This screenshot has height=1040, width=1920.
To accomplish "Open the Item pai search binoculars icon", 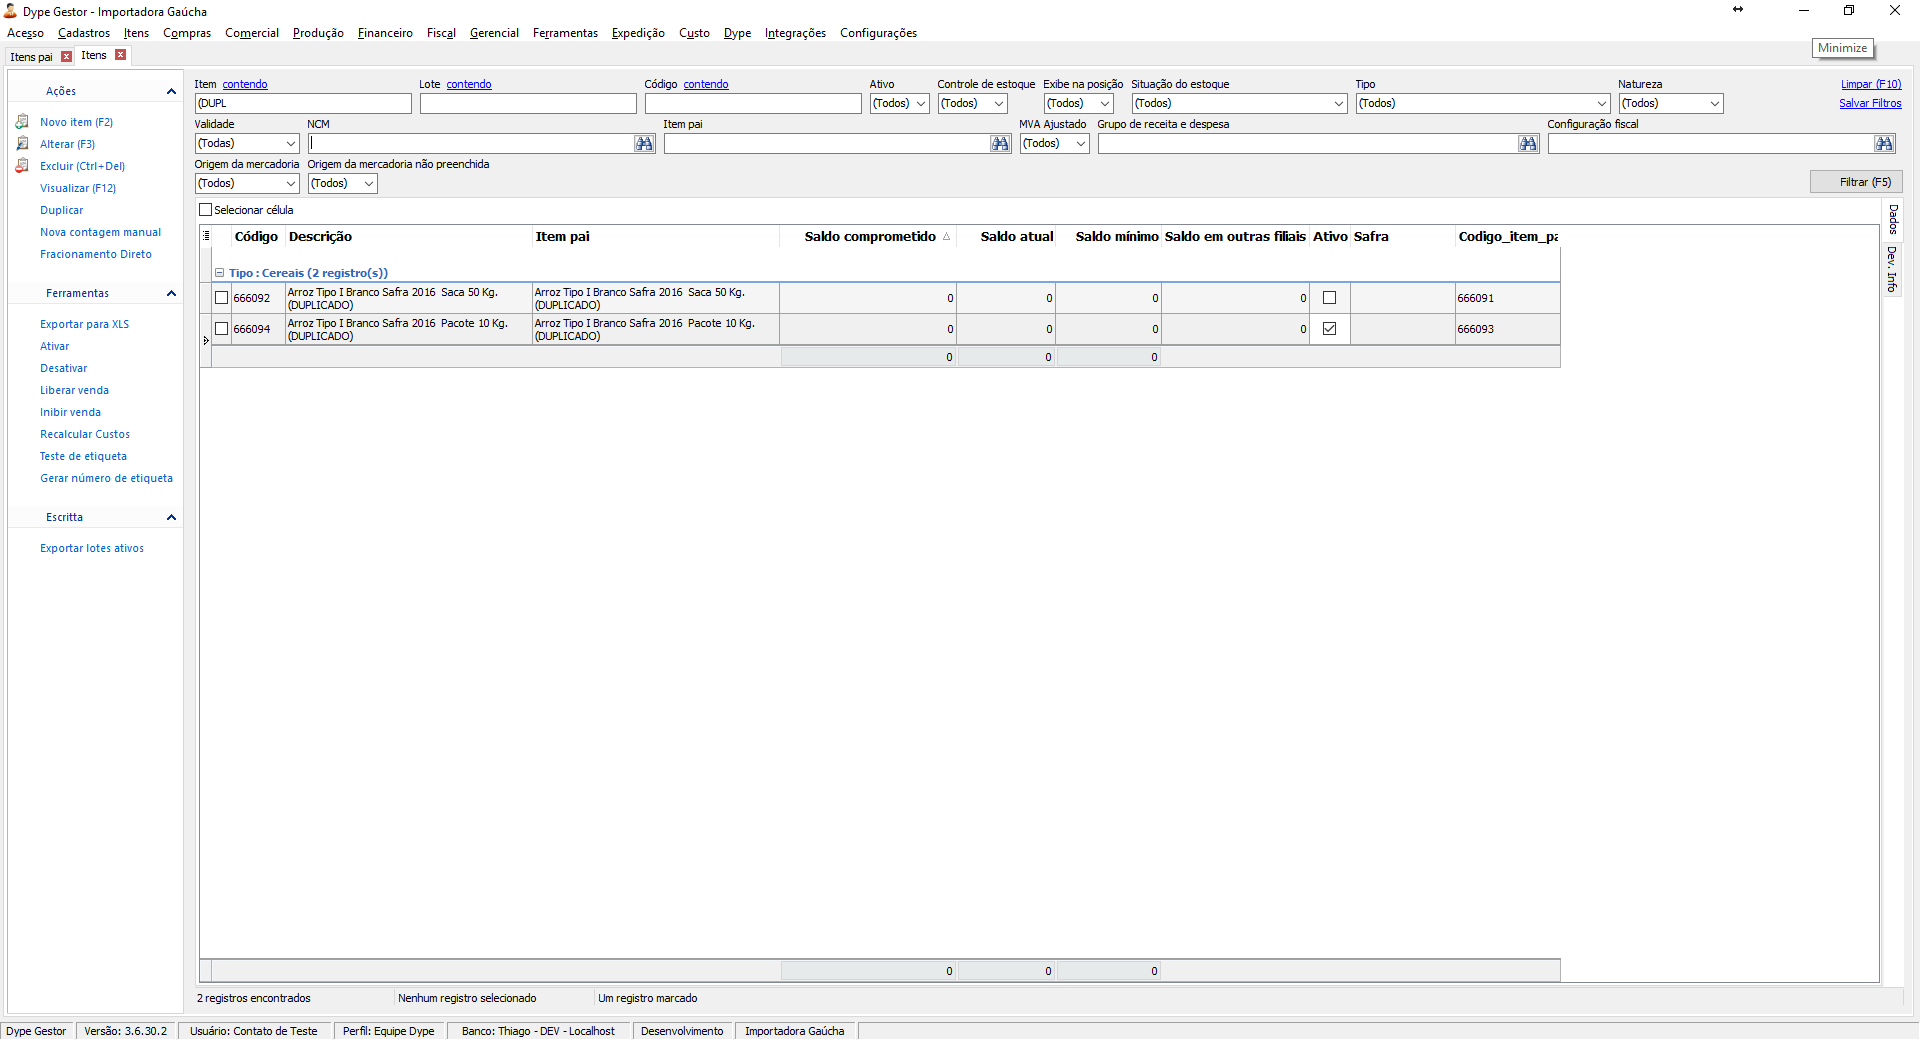I will point(1000,144).
